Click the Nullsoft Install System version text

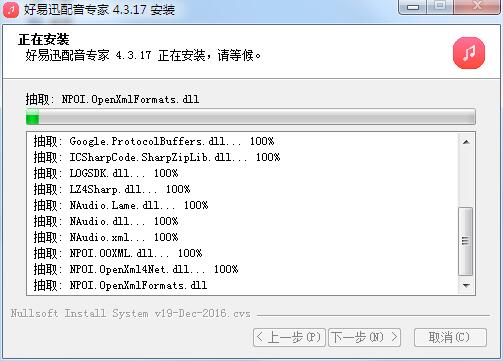[131, 313]
